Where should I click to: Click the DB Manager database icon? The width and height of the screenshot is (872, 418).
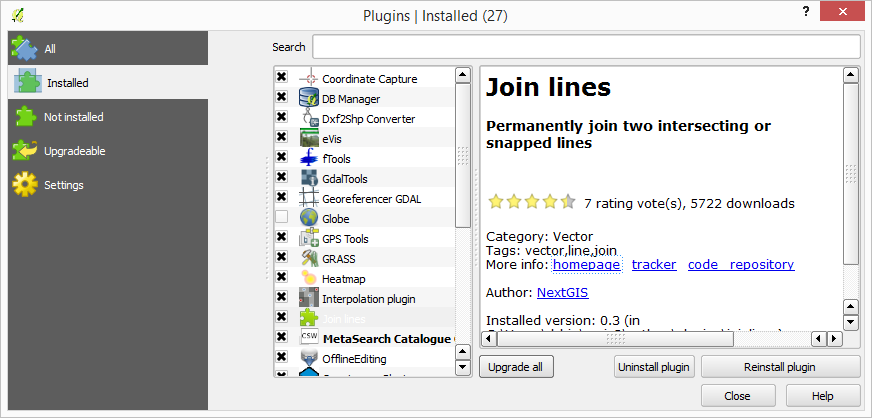tap(309, 99)
